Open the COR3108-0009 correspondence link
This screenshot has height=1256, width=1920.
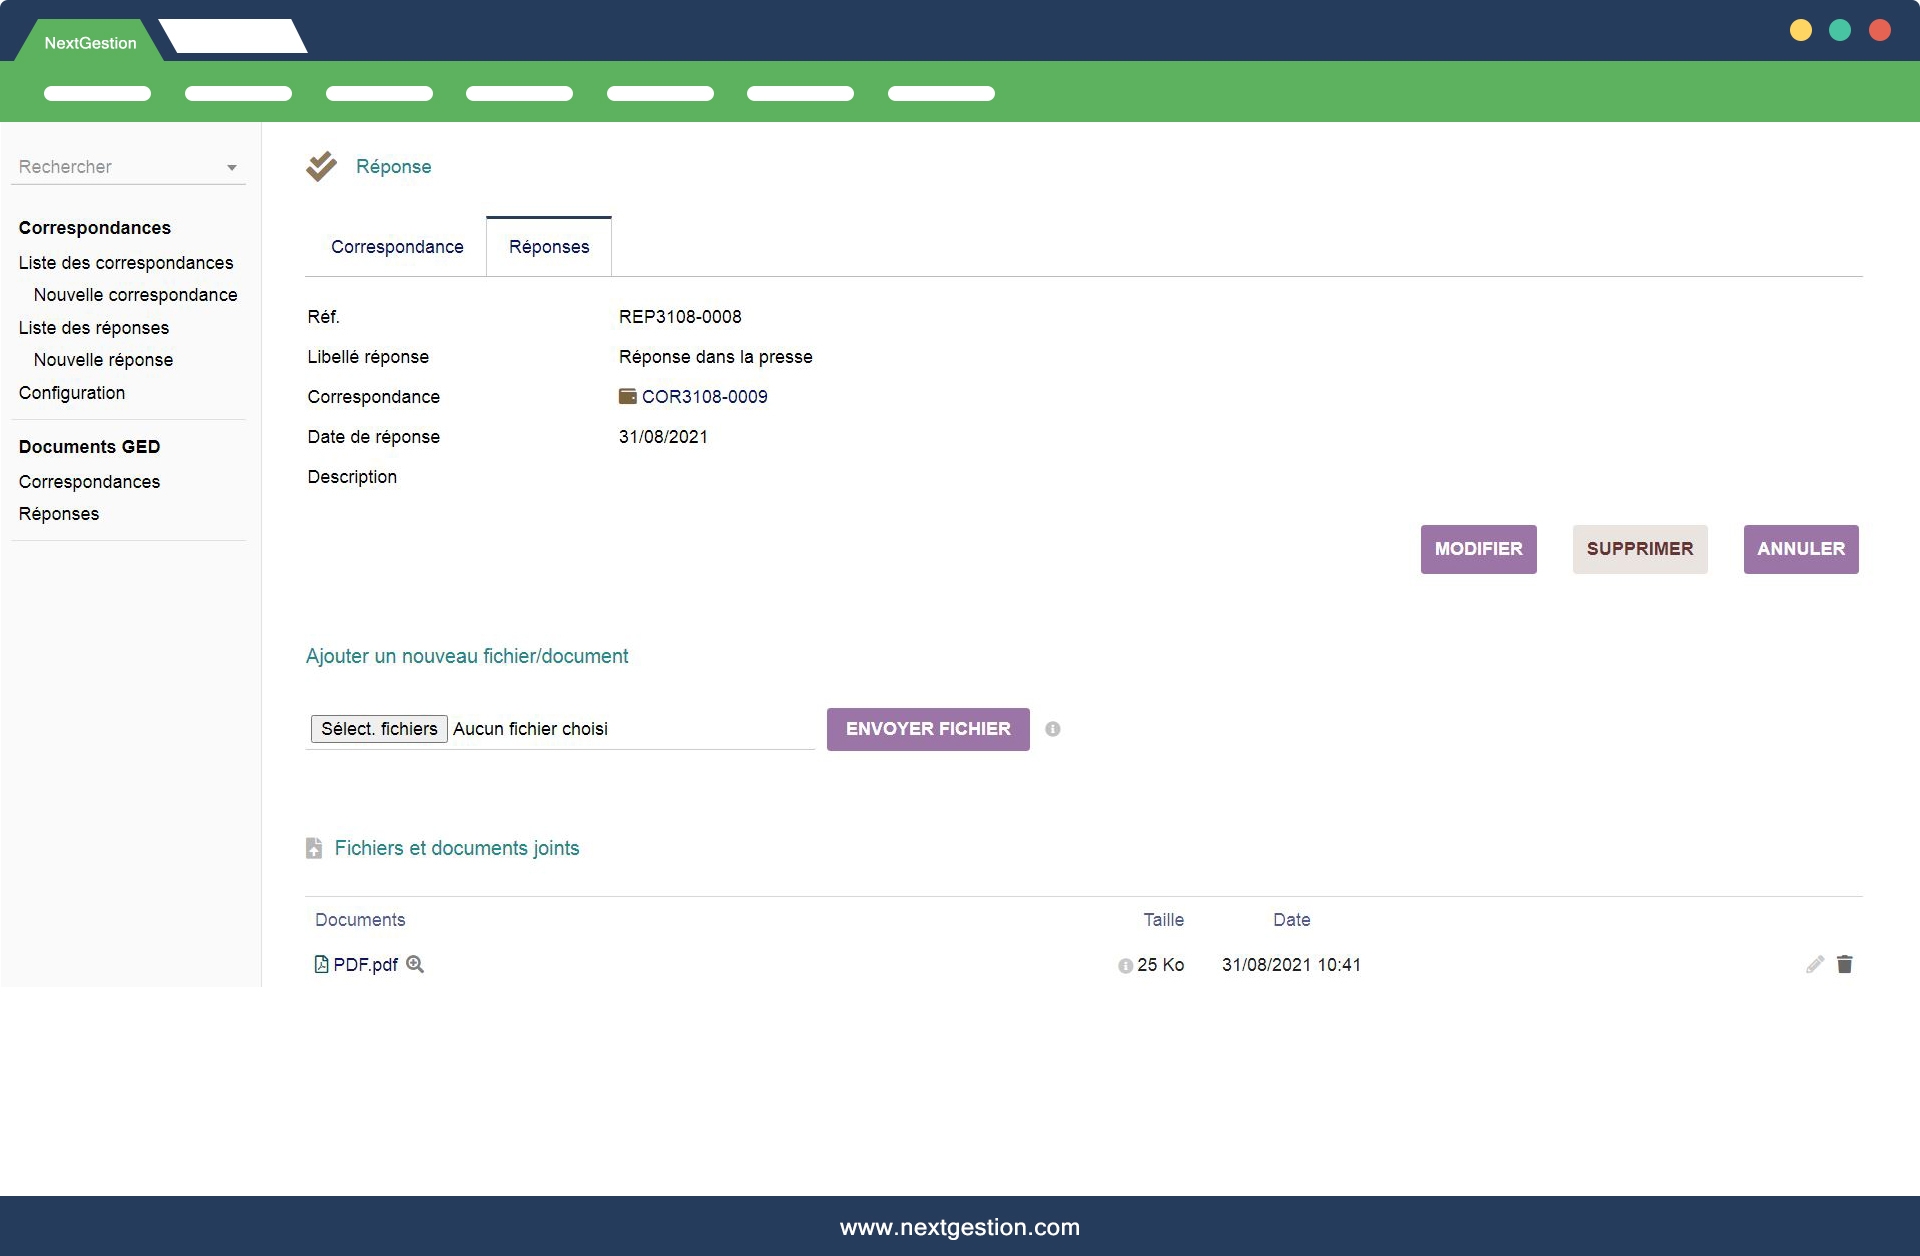[x=704, y=397]
